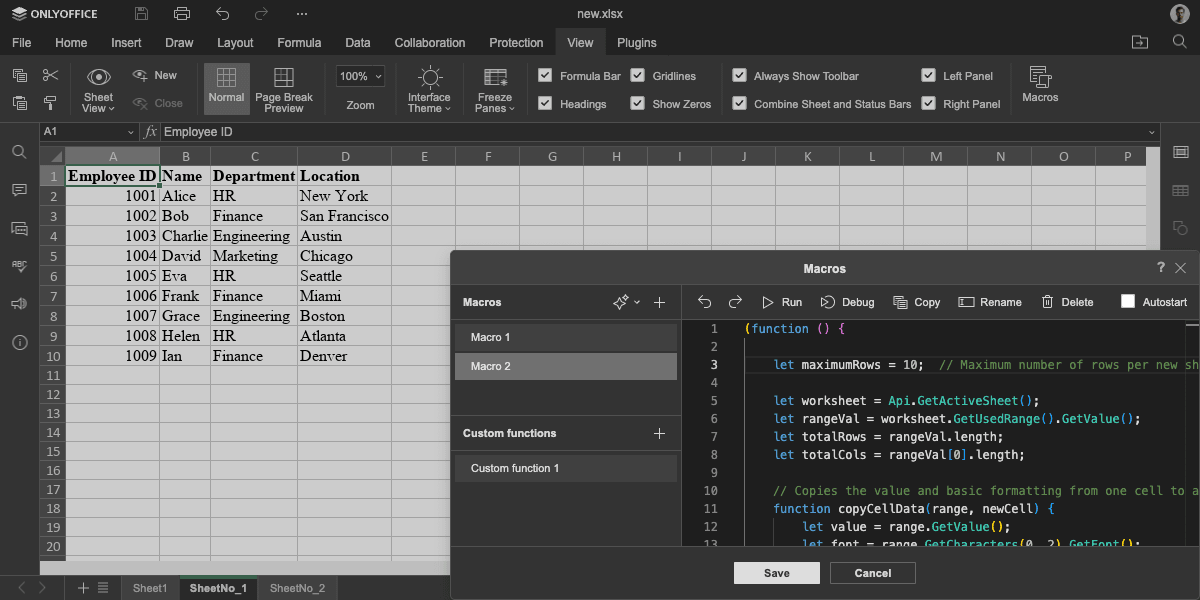Switch to the Sheet1 sheet tab
The width and height of the screenshot is (1200, 600).
point(150,588)
